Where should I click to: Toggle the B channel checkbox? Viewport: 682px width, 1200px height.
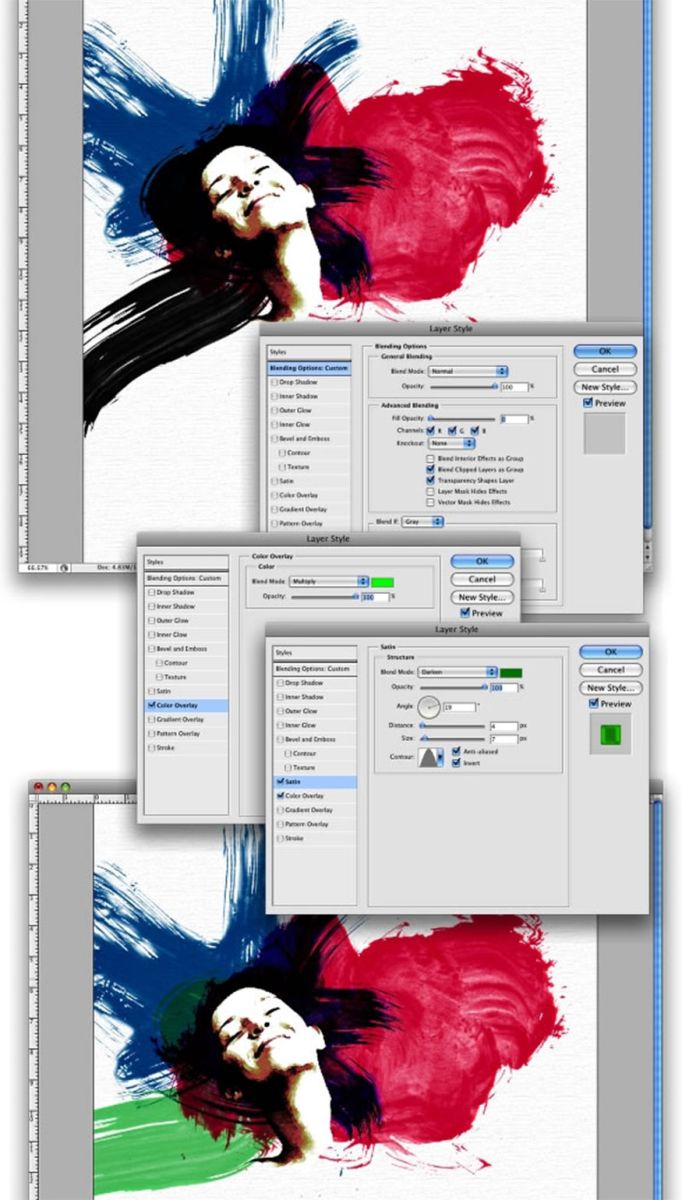coord(476,430)
